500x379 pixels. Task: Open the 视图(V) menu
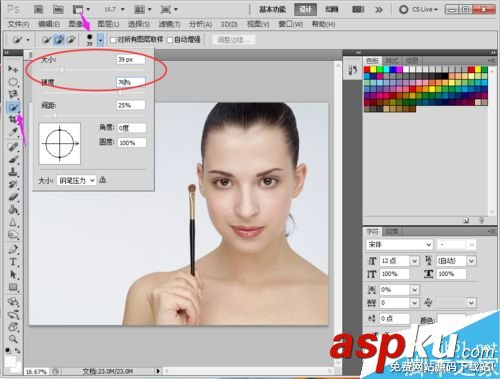(258, 24)
